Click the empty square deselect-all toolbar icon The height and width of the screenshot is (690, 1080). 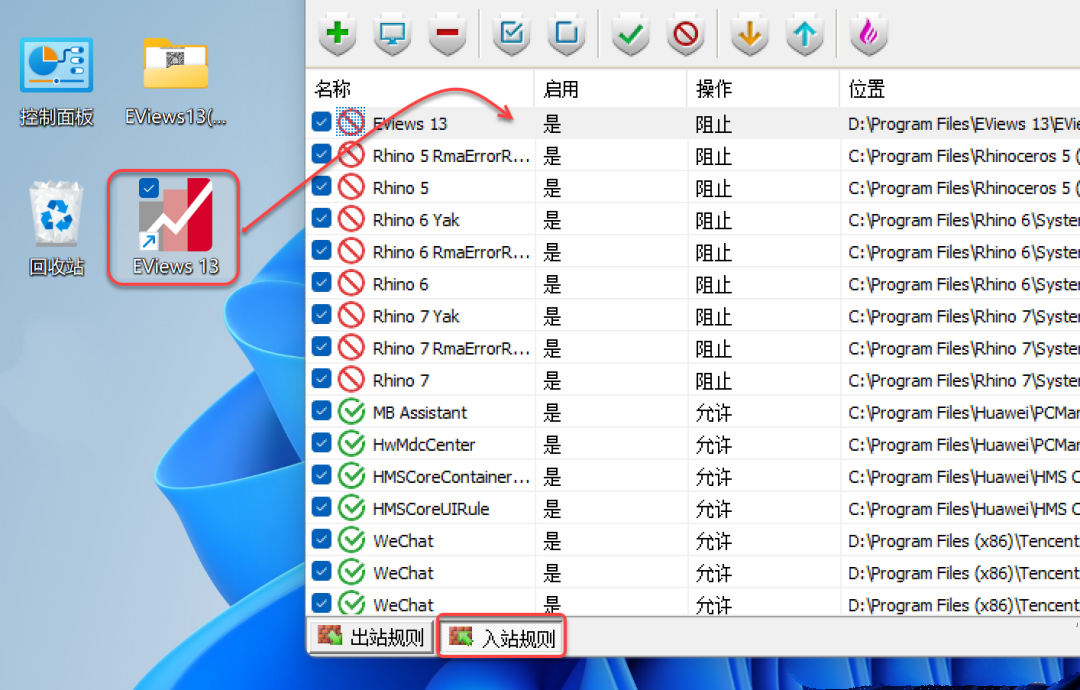[567, 34]
